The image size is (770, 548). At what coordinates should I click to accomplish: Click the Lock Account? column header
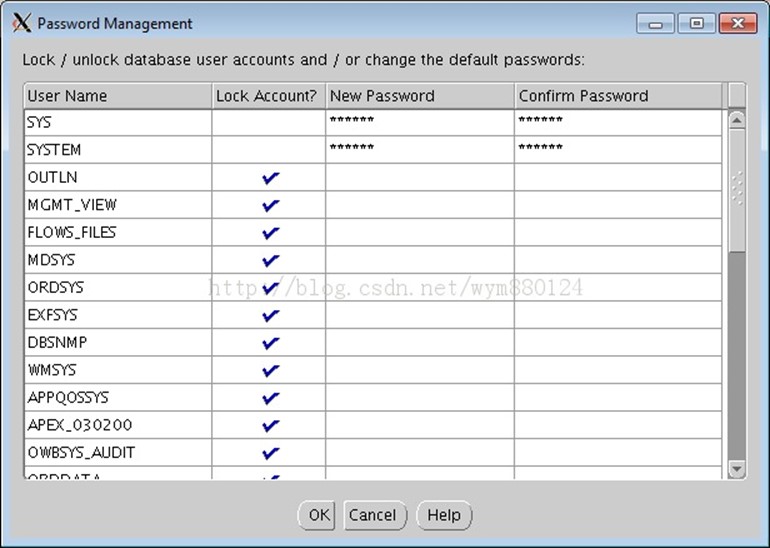coord(269,96)
